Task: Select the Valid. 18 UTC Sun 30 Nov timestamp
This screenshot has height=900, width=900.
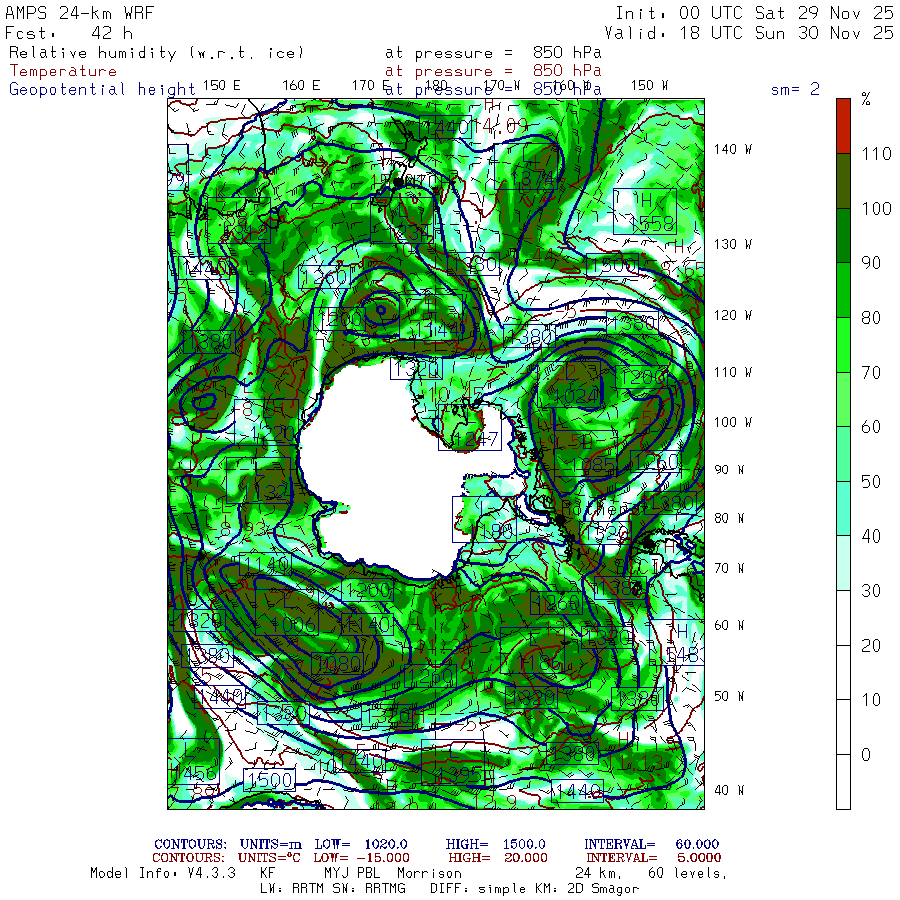Action: point(749,32)
